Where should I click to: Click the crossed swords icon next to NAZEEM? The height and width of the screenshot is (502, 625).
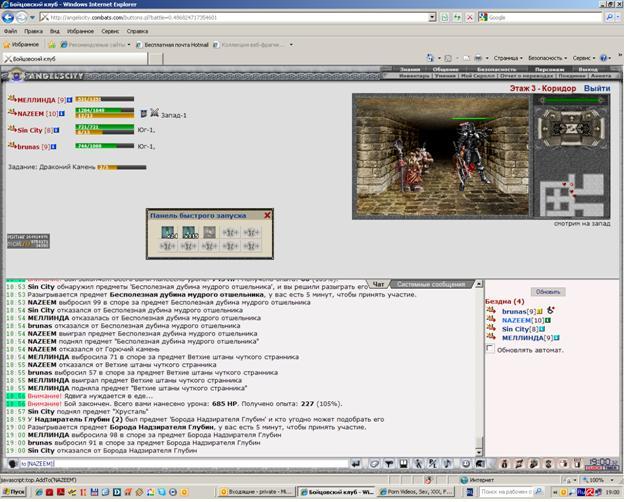(x=154, y=113)
